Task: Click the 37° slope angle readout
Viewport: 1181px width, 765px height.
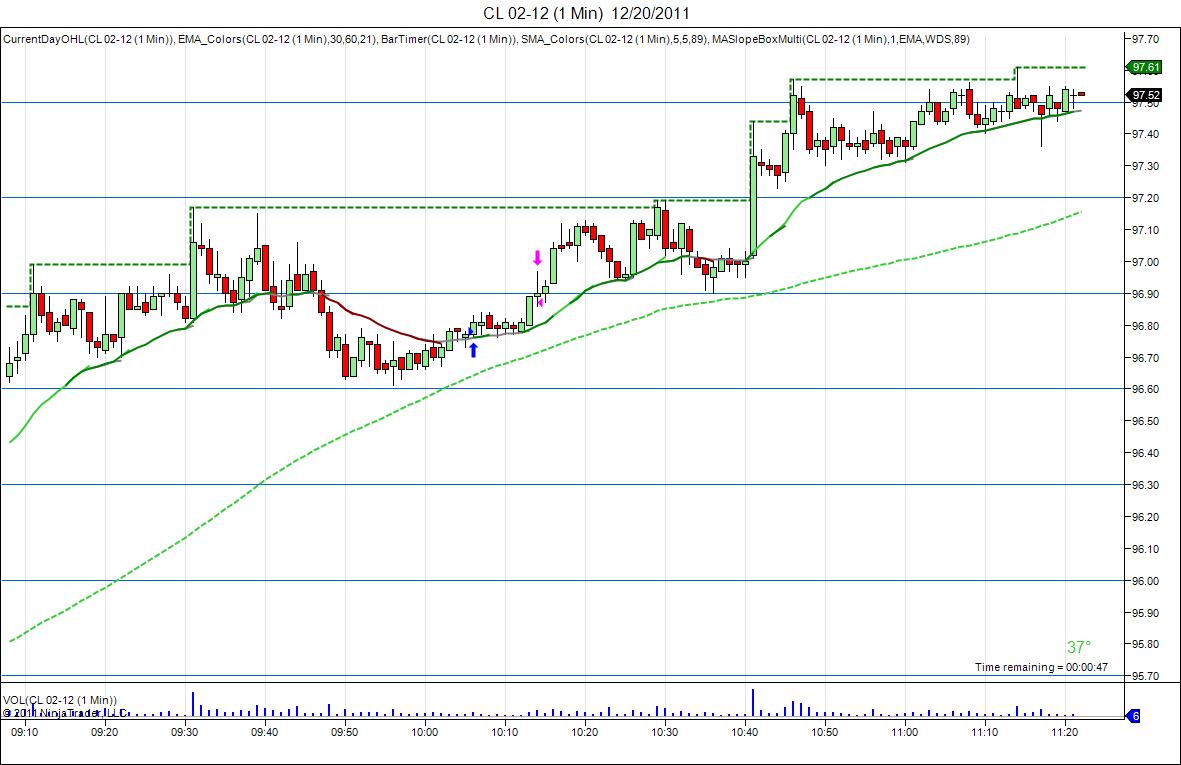Action: (x=1079, y=648)
